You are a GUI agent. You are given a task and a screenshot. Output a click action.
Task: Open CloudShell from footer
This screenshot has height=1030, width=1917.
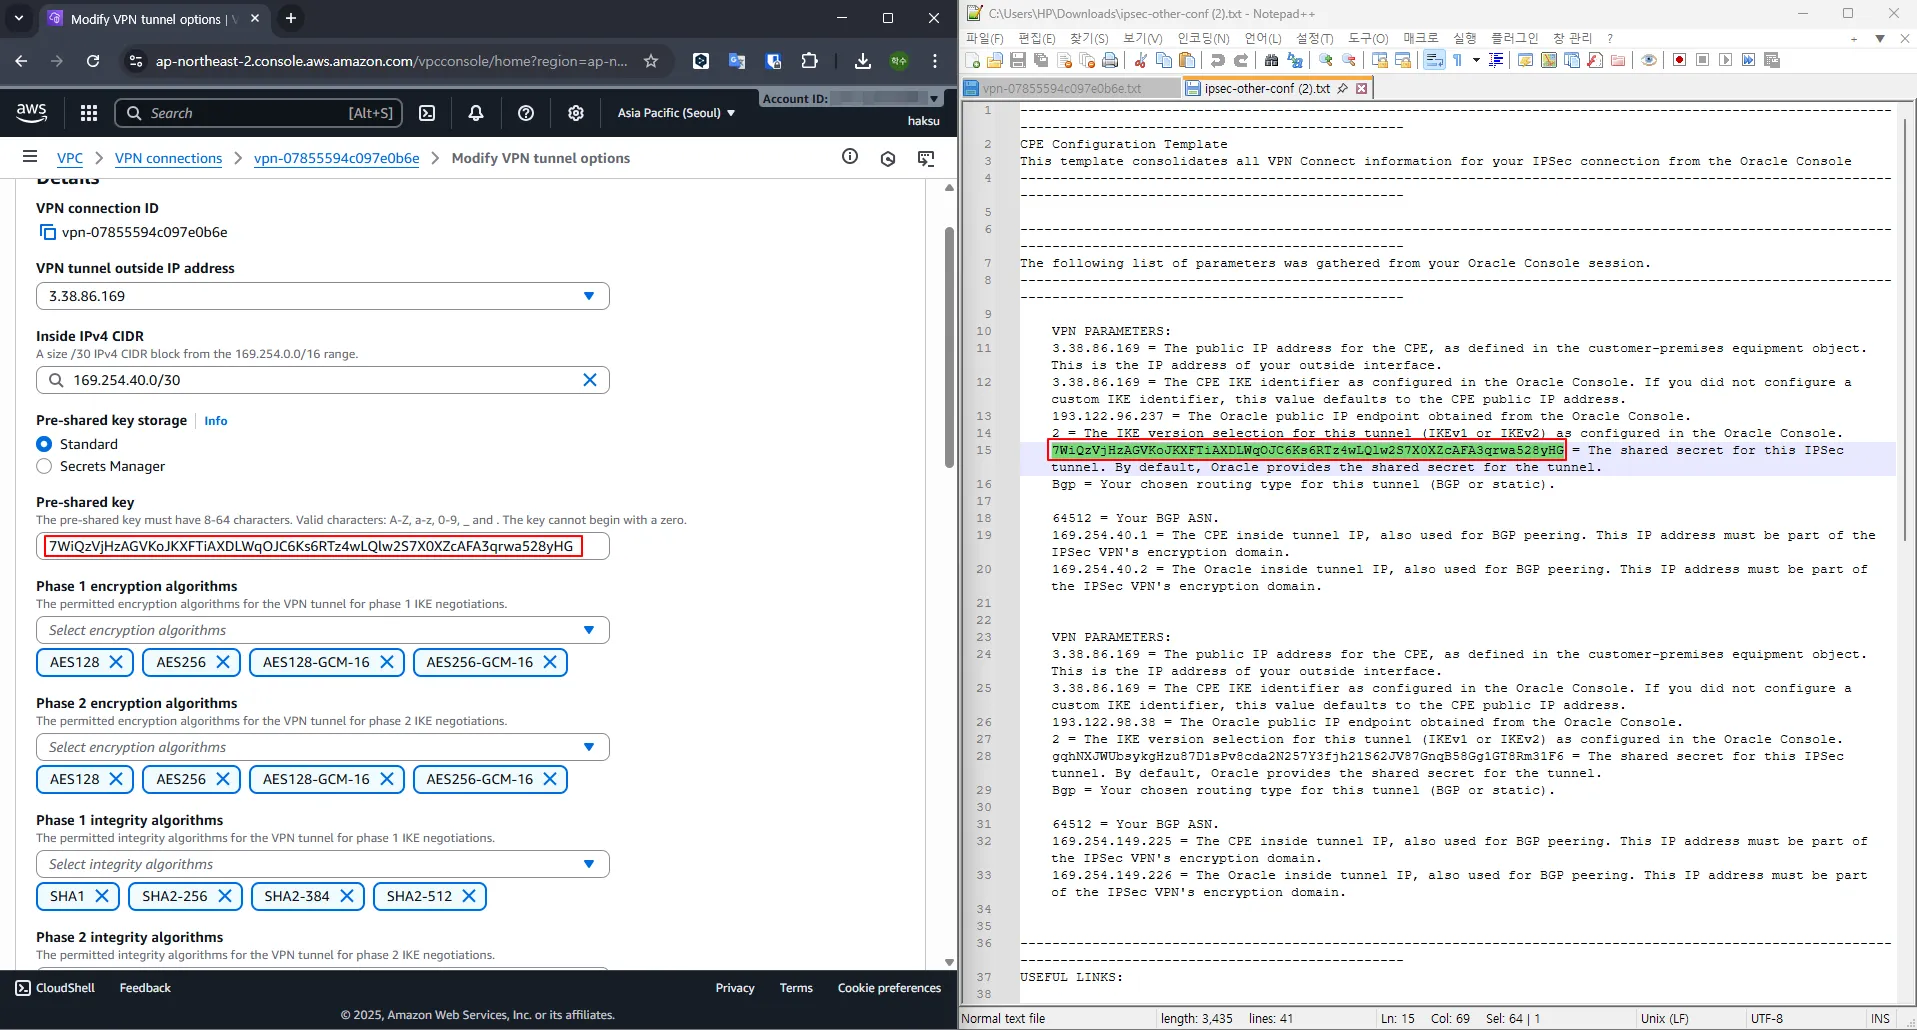click(55, 988)
